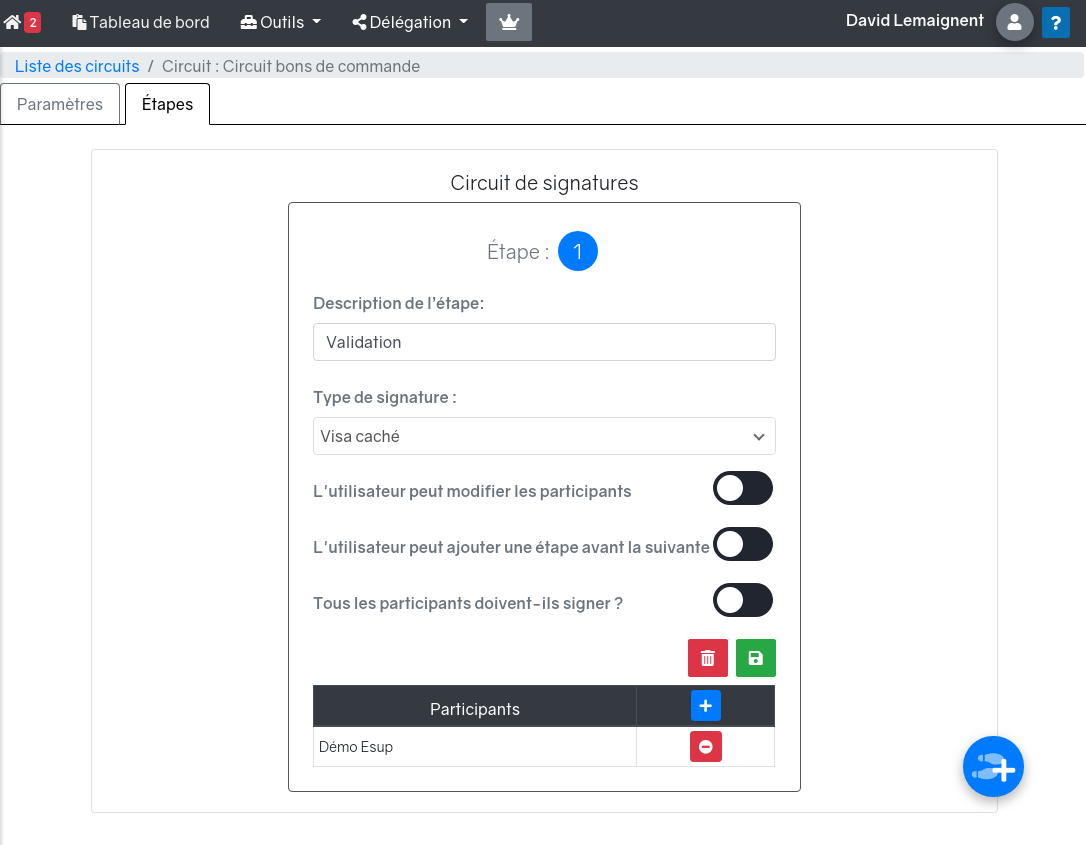Expand the Délégation menu
The height and width of the screenshot is (845, 1086).
[x=410, y=22]
